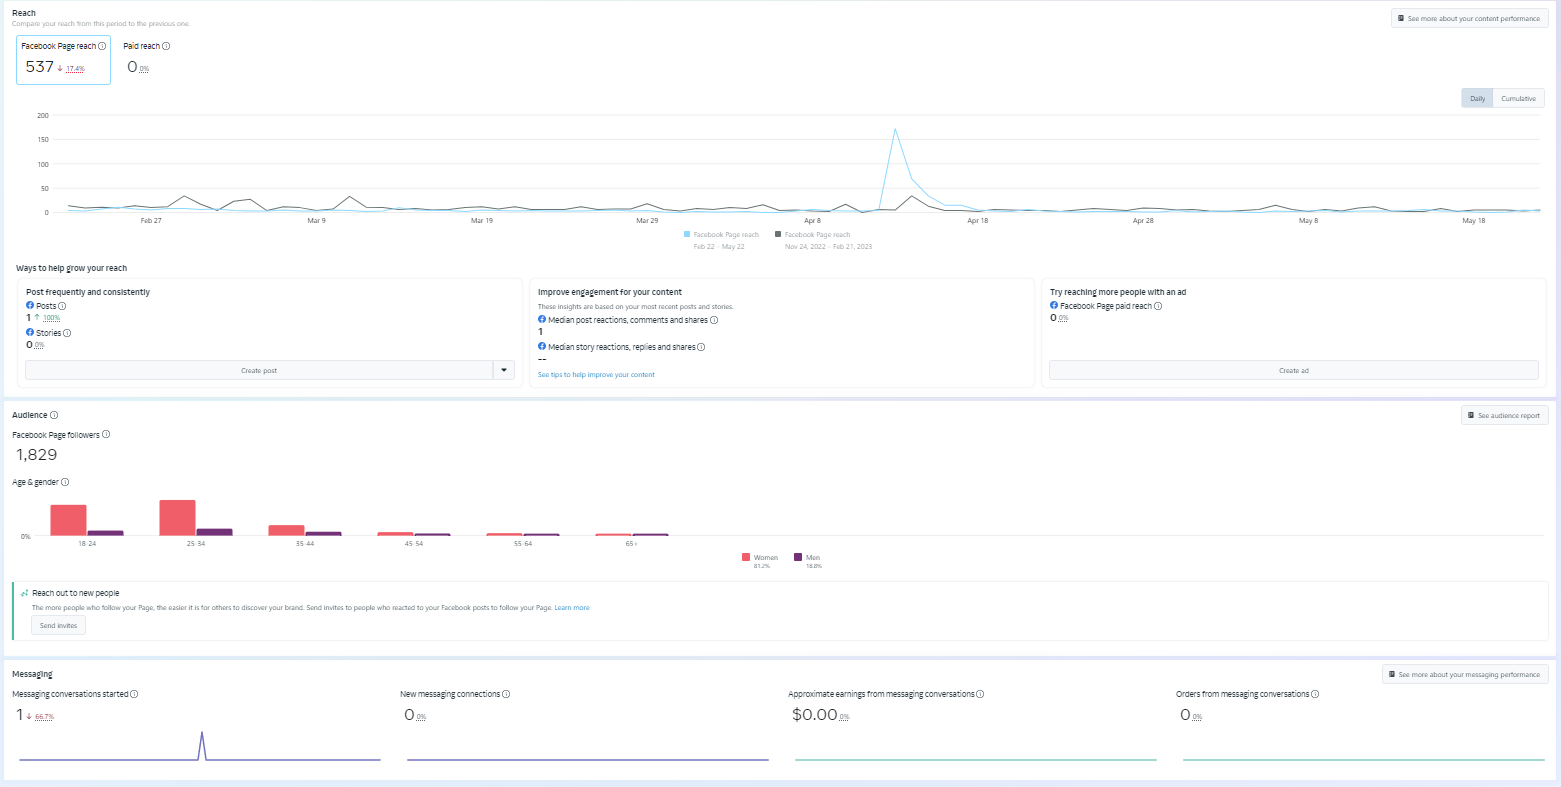The height and width of the screenshot is (787, 1561).
Task: Click info icon beside Orders from messaging conversations
Action: [x=1315, y=694]
